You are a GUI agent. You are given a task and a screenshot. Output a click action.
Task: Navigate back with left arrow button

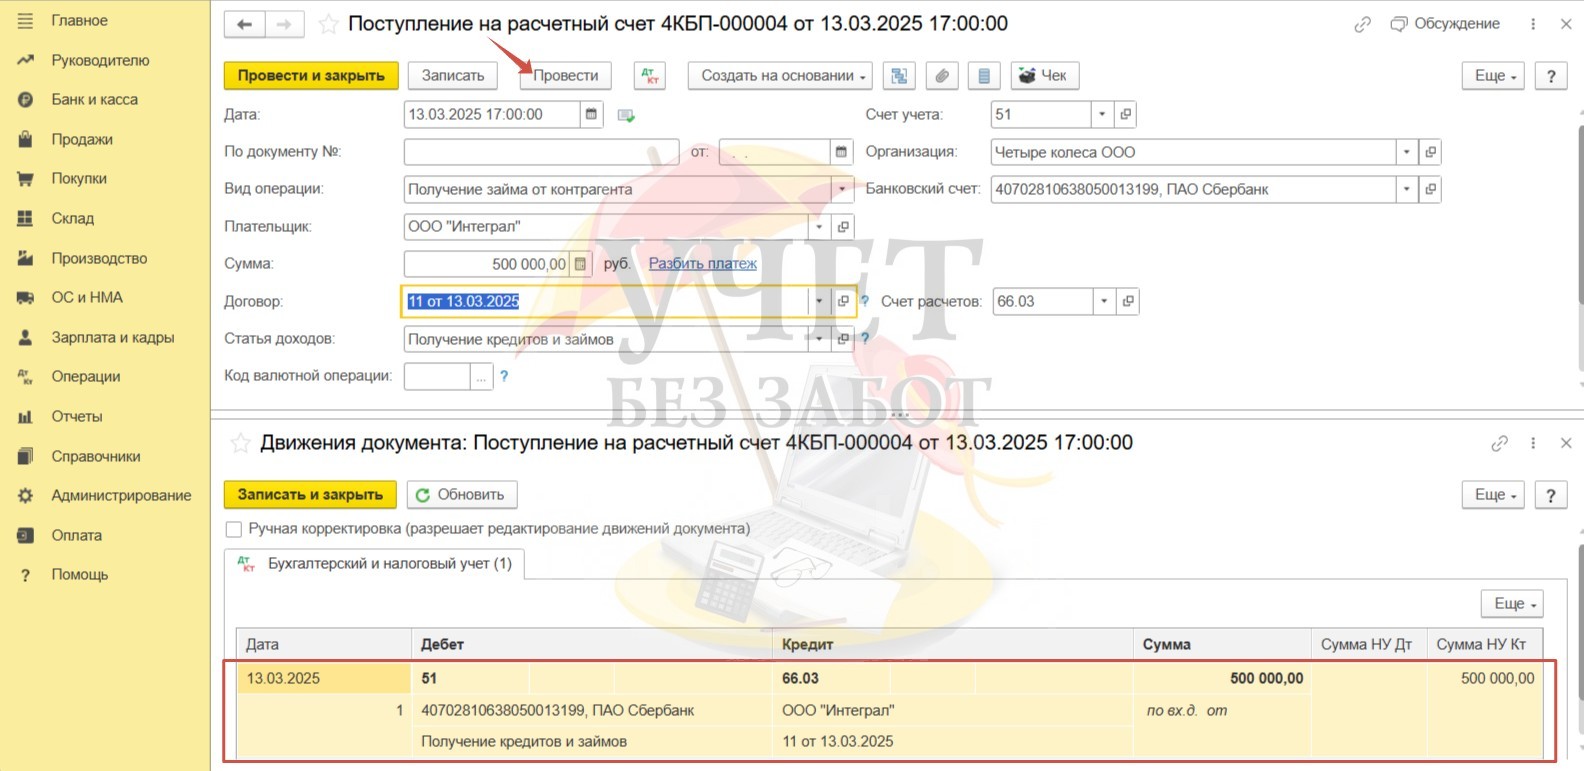[x=245, y=24]
